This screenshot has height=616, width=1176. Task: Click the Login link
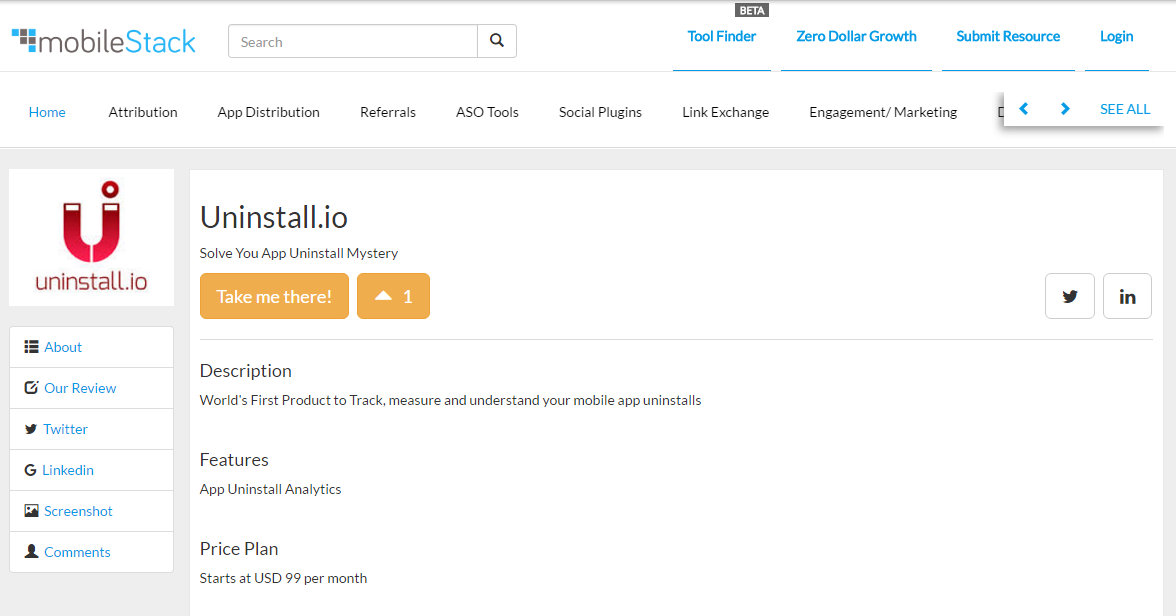(1116, 36)
